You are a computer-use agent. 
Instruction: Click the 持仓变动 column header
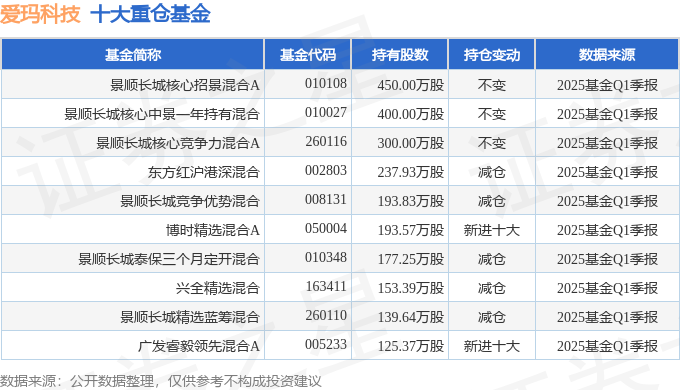(491, 55)
